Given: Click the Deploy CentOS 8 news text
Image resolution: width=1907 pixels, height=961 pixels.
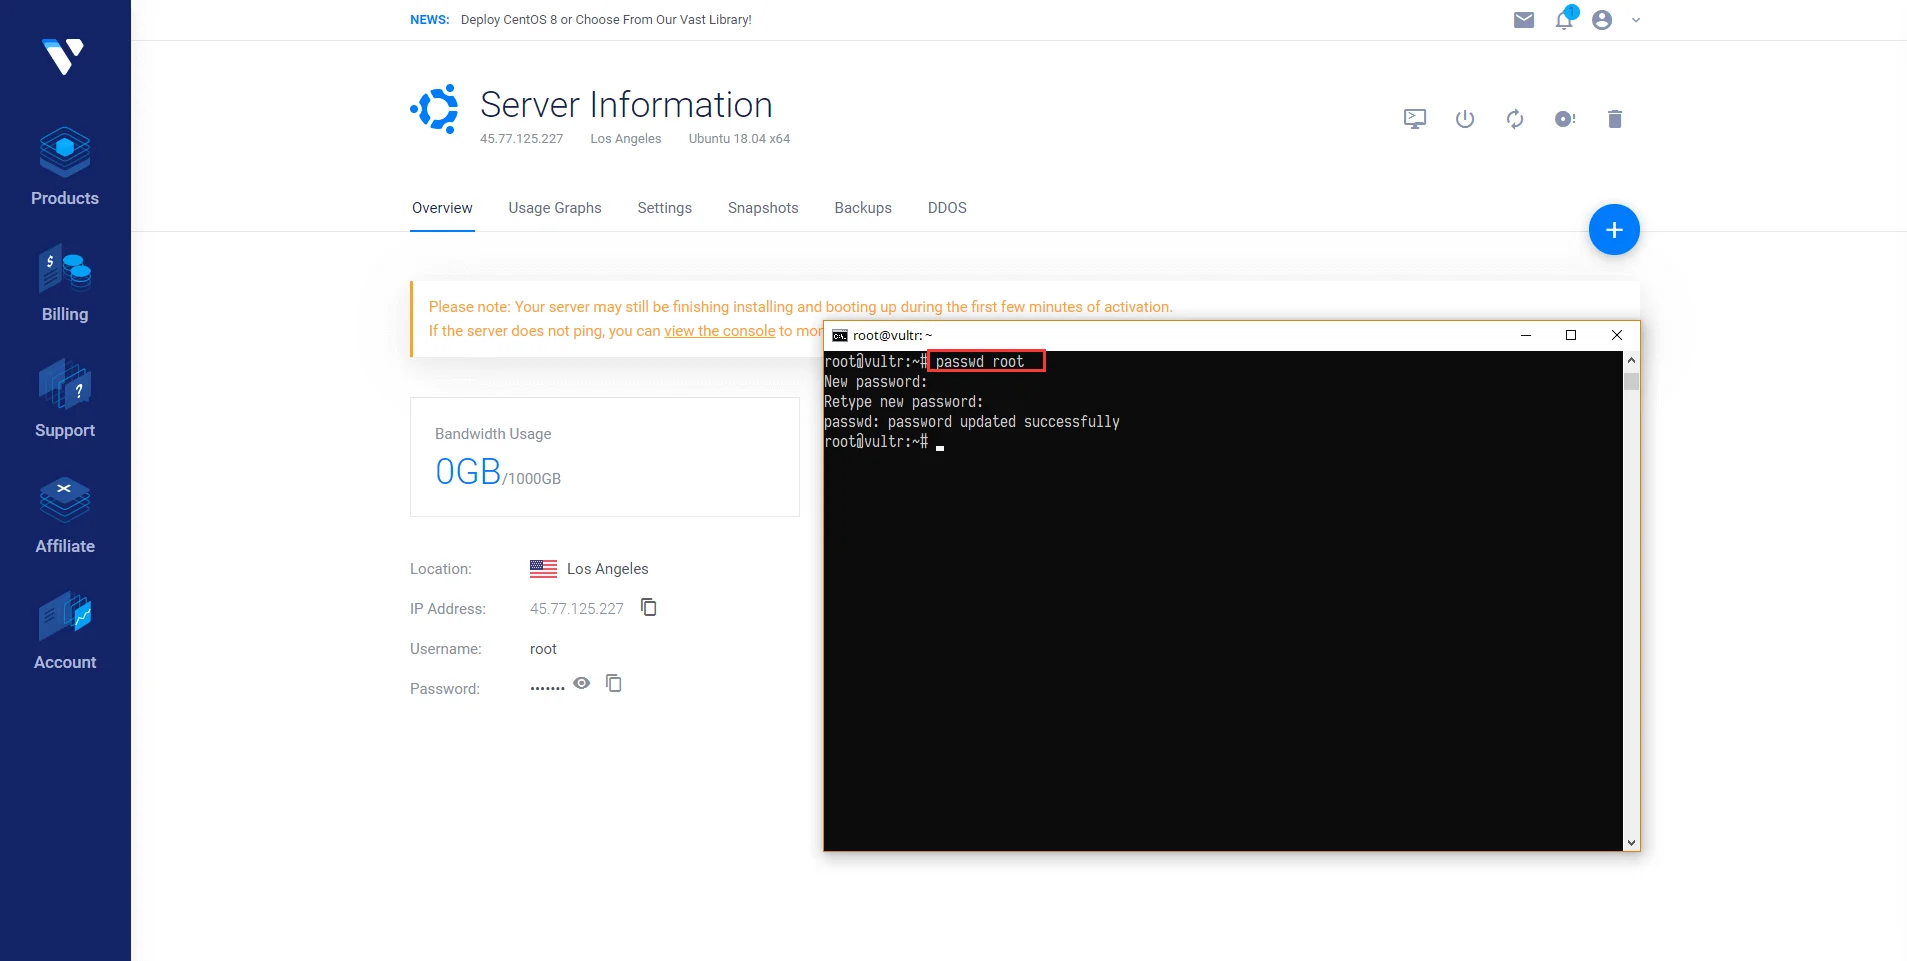Looking at the screenshot, I should click(606, 20).
